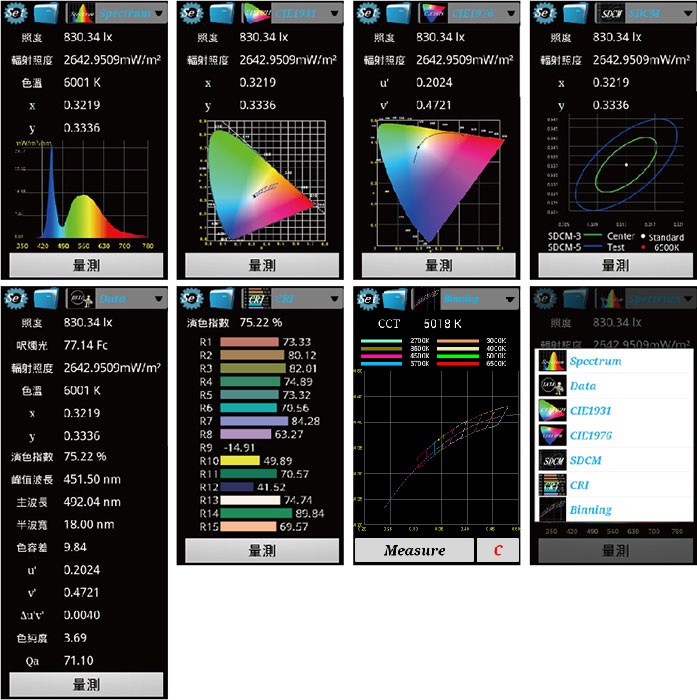Click the Qa 71.10 value
The height and width of the screenshot is (700, 697).
click(x=78, y=661)
